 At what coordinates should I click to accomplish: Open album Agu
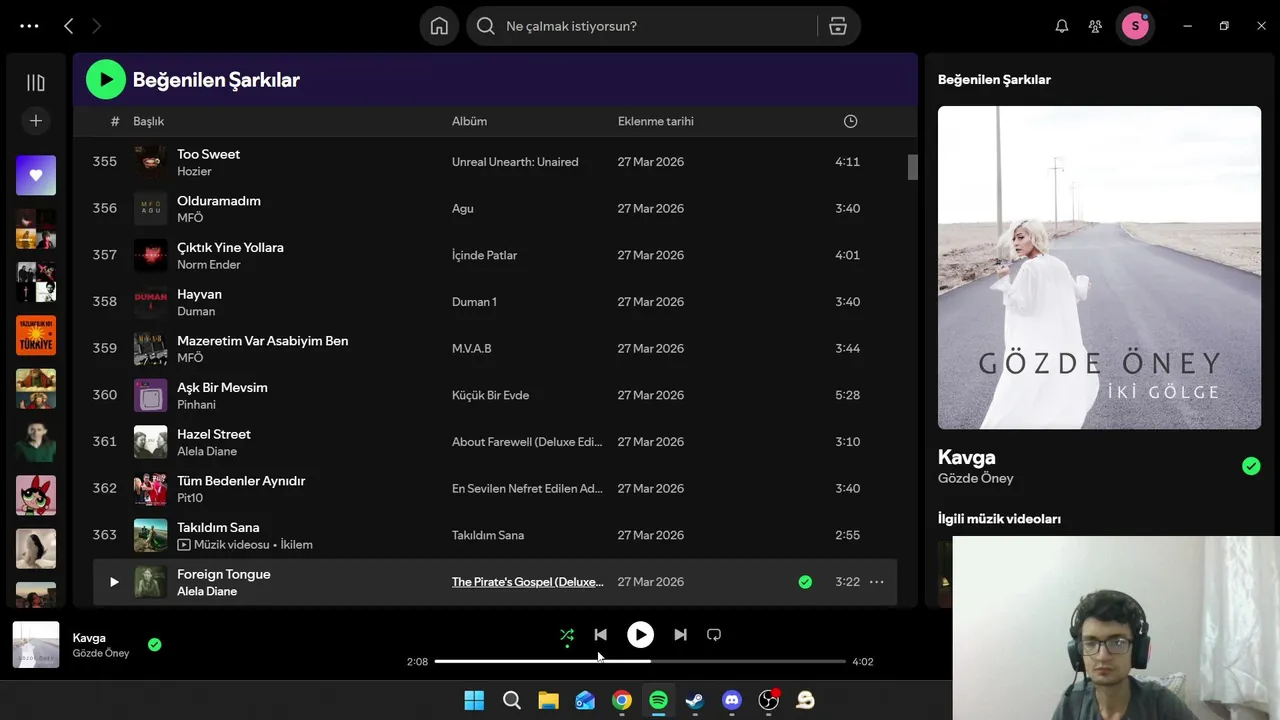click(463, 209)
